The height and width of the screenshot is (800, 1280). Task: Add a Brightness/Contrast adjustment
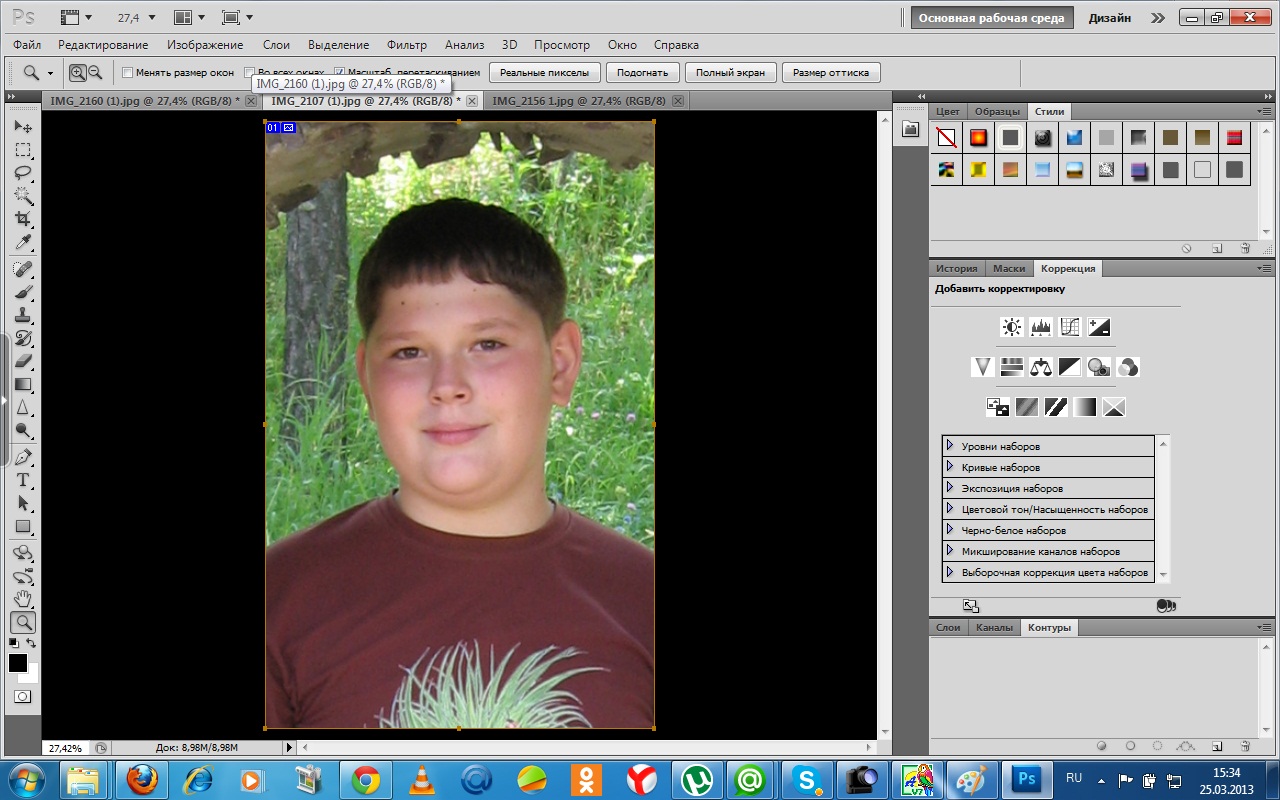[x=1012, y=327]
